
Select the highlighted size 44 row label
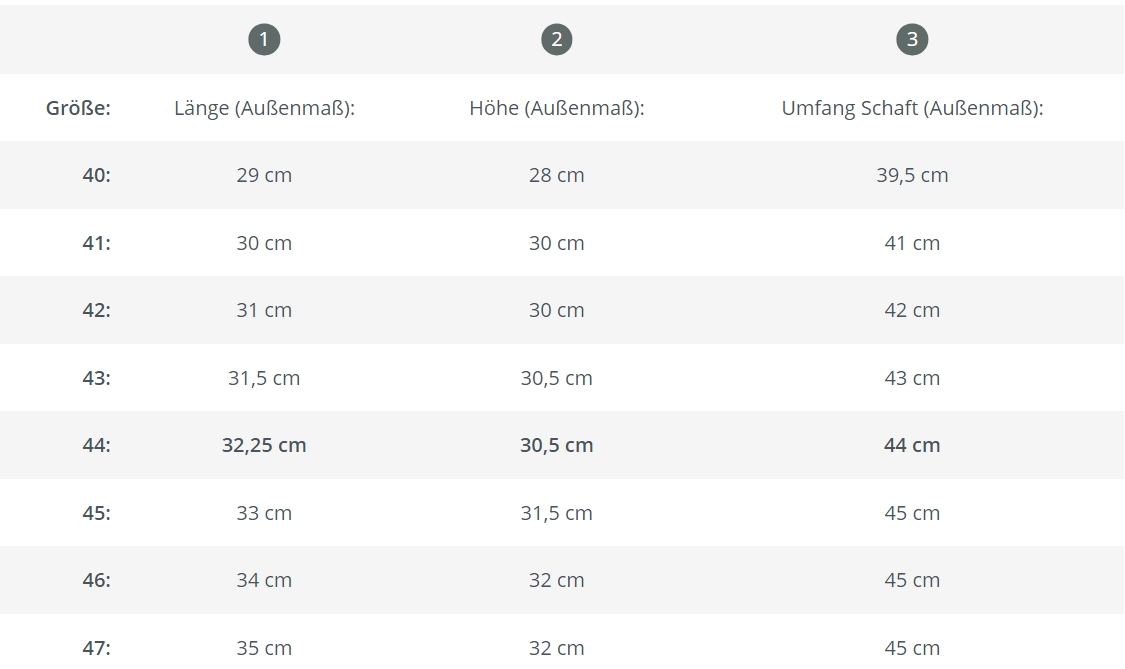point(96,445)
